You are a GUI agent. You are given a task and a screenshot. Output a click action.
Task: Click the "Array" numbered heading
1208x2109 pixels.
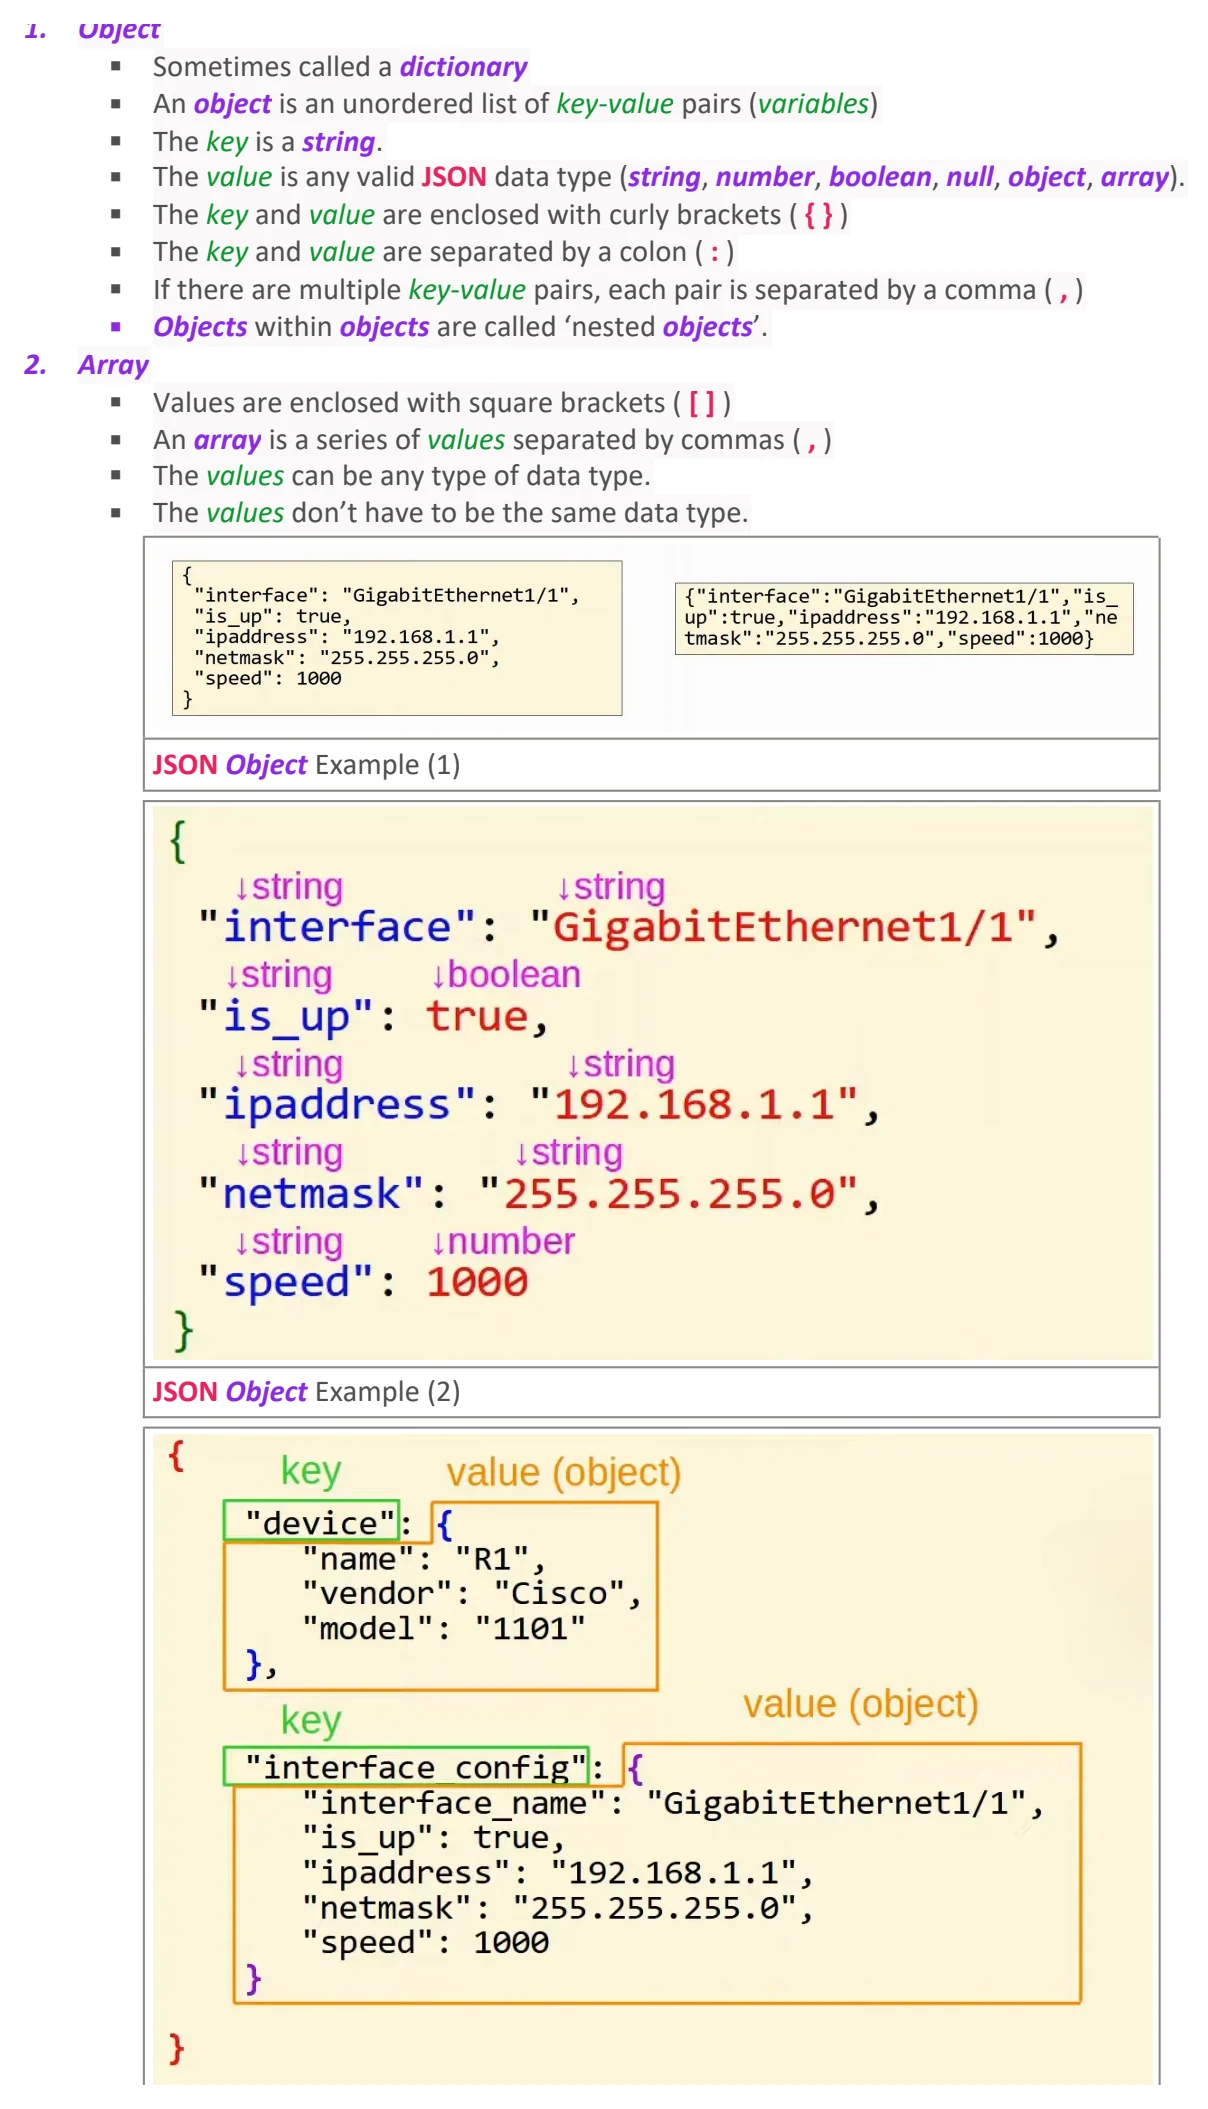click(113, 365)
